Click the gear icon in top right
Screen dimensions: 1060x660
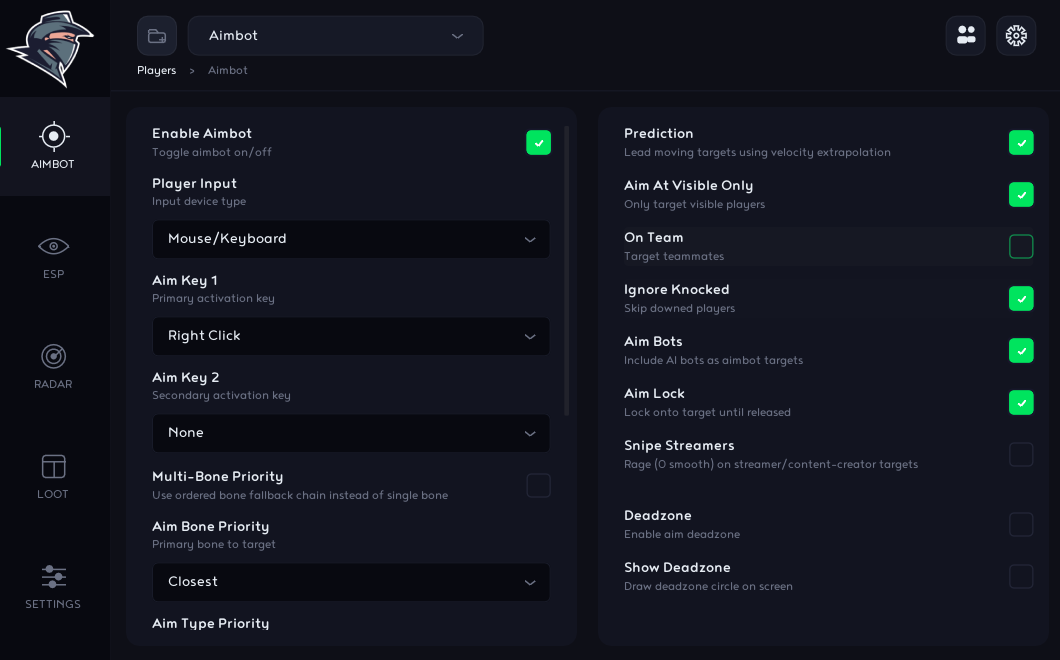tap(1016, 36)
